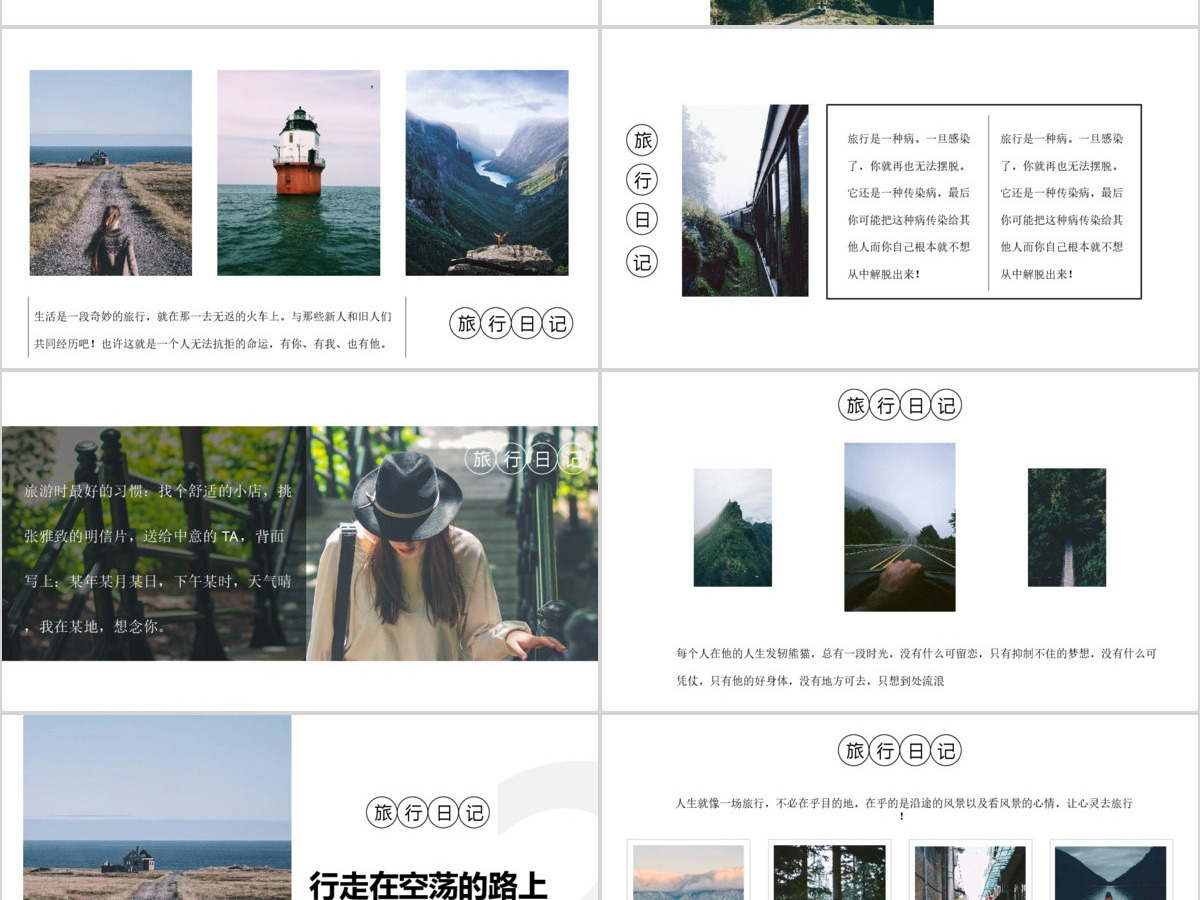Select the thumbnail of street building facade
The width and height of the screenshot is (1200, 900).
click(x=970, y=872)
